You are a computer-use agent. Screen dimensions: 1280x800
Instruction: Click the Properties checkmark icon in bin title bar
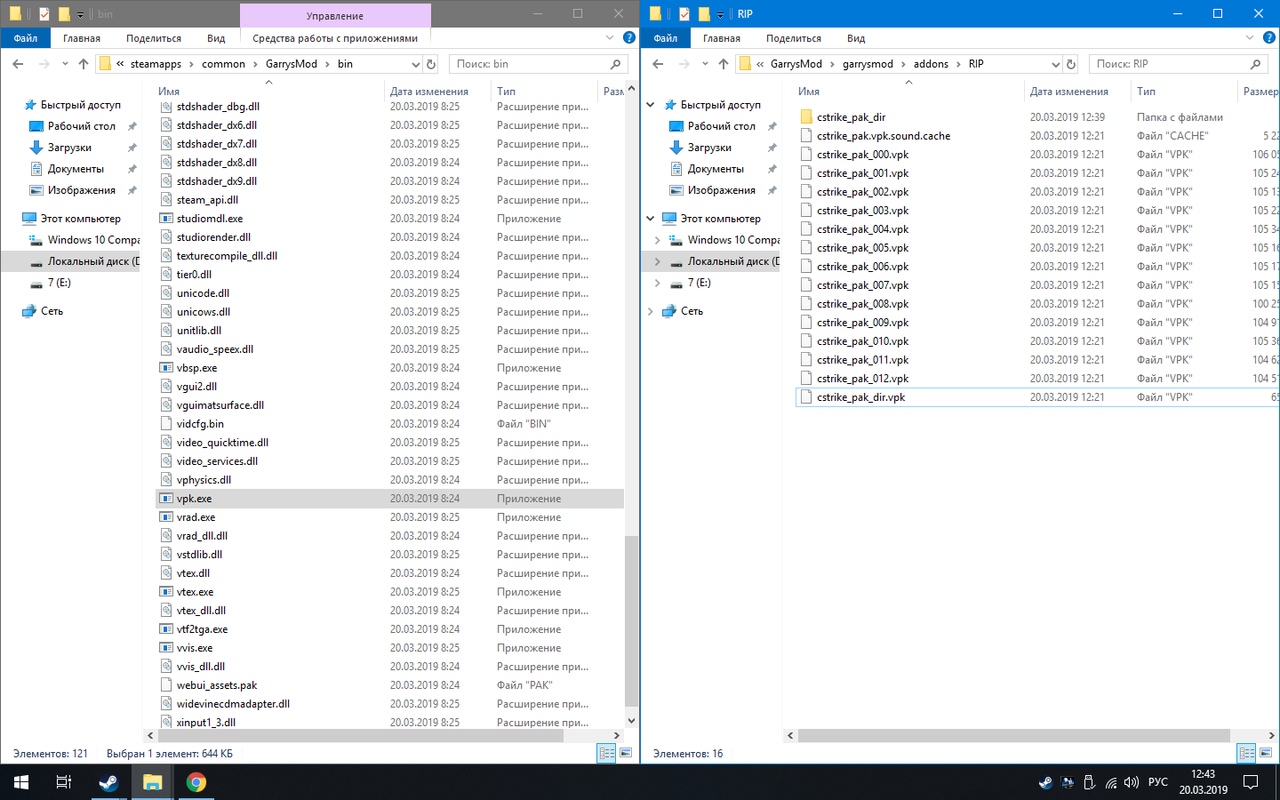(44, 14)
